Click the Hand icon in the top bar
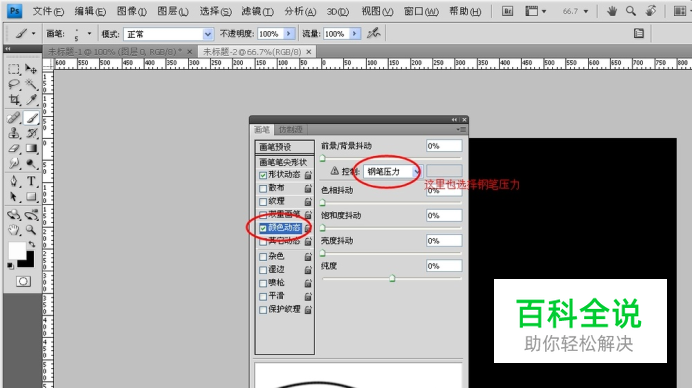The image size is (692, 388). (x=612, y=11)
